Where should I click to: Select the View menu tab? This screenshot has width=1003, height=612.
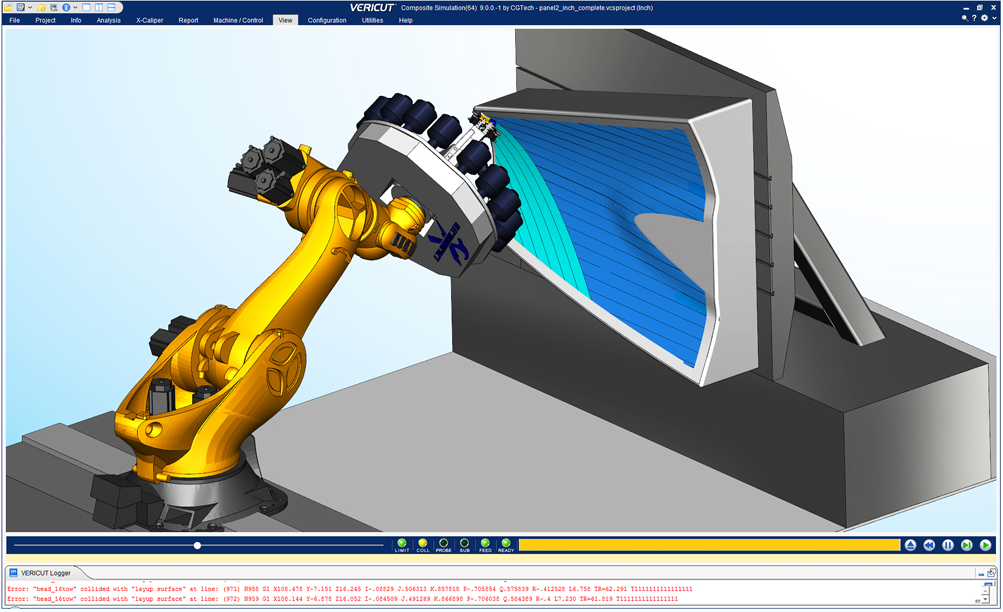click(x=285, y=20)
